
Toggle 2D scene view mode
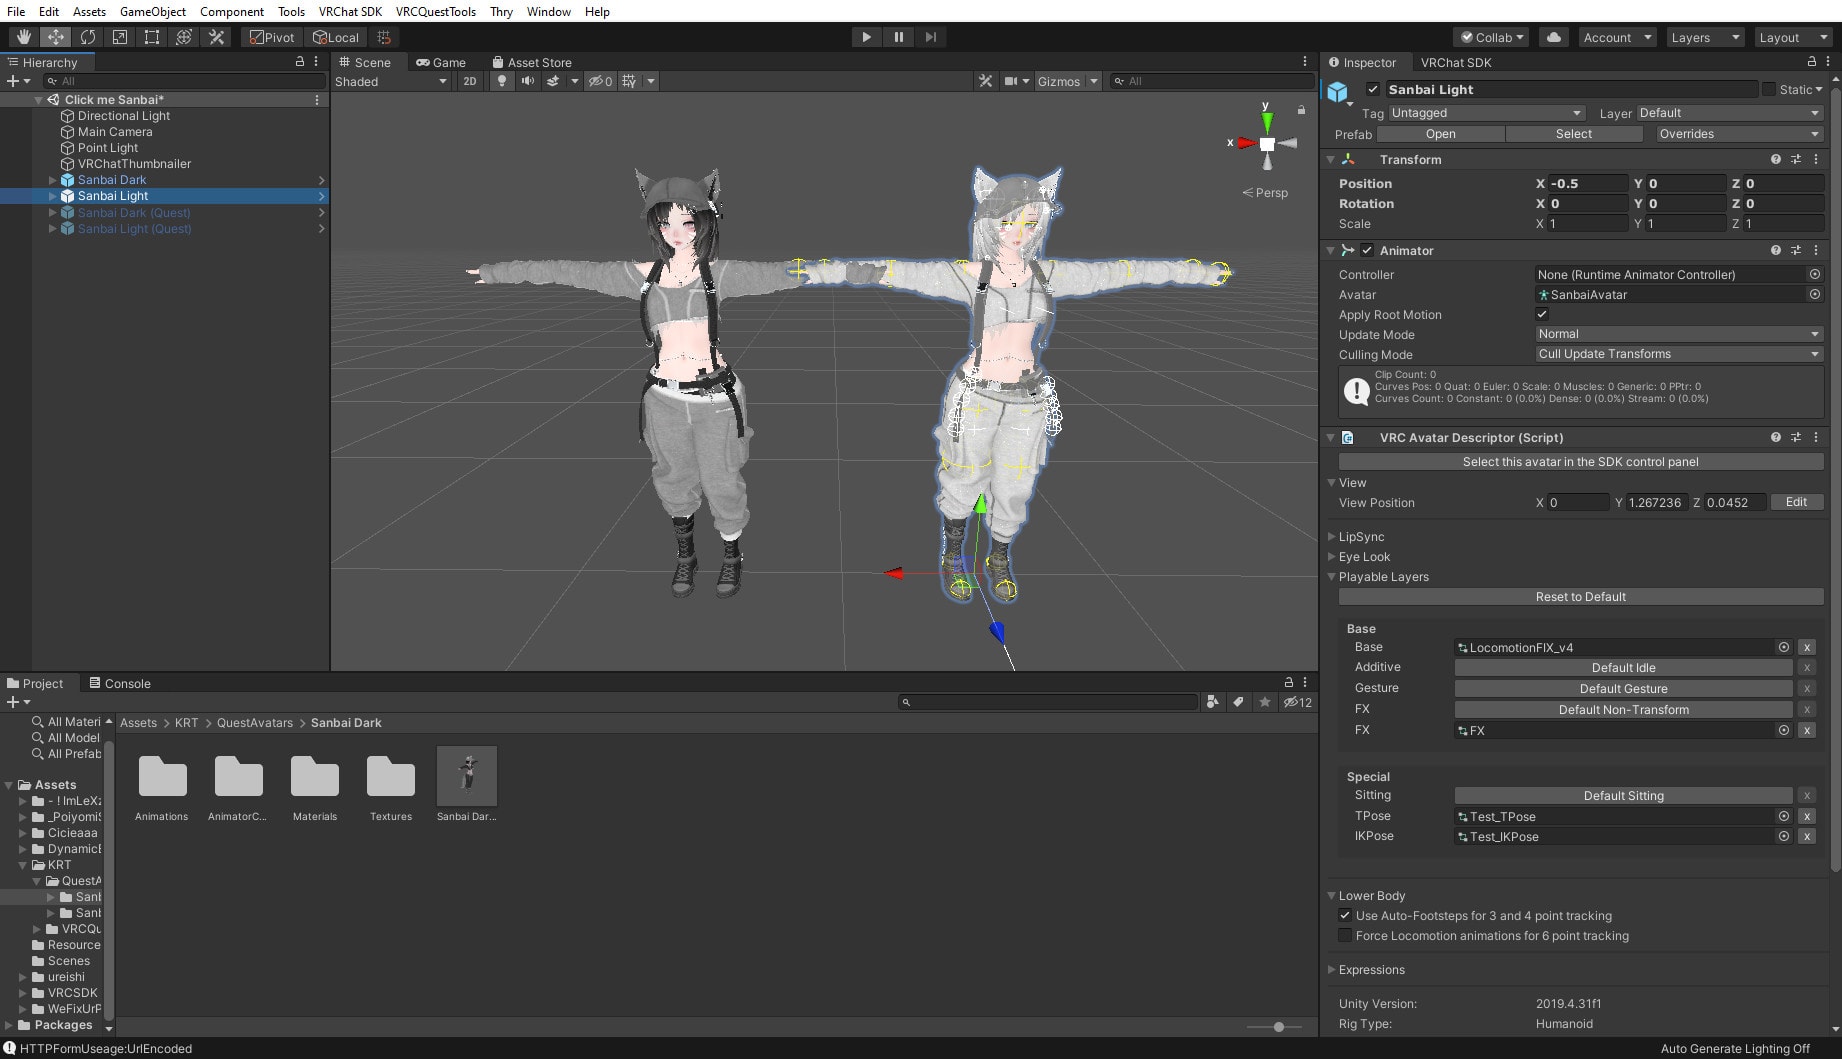(x=469, y=81)
